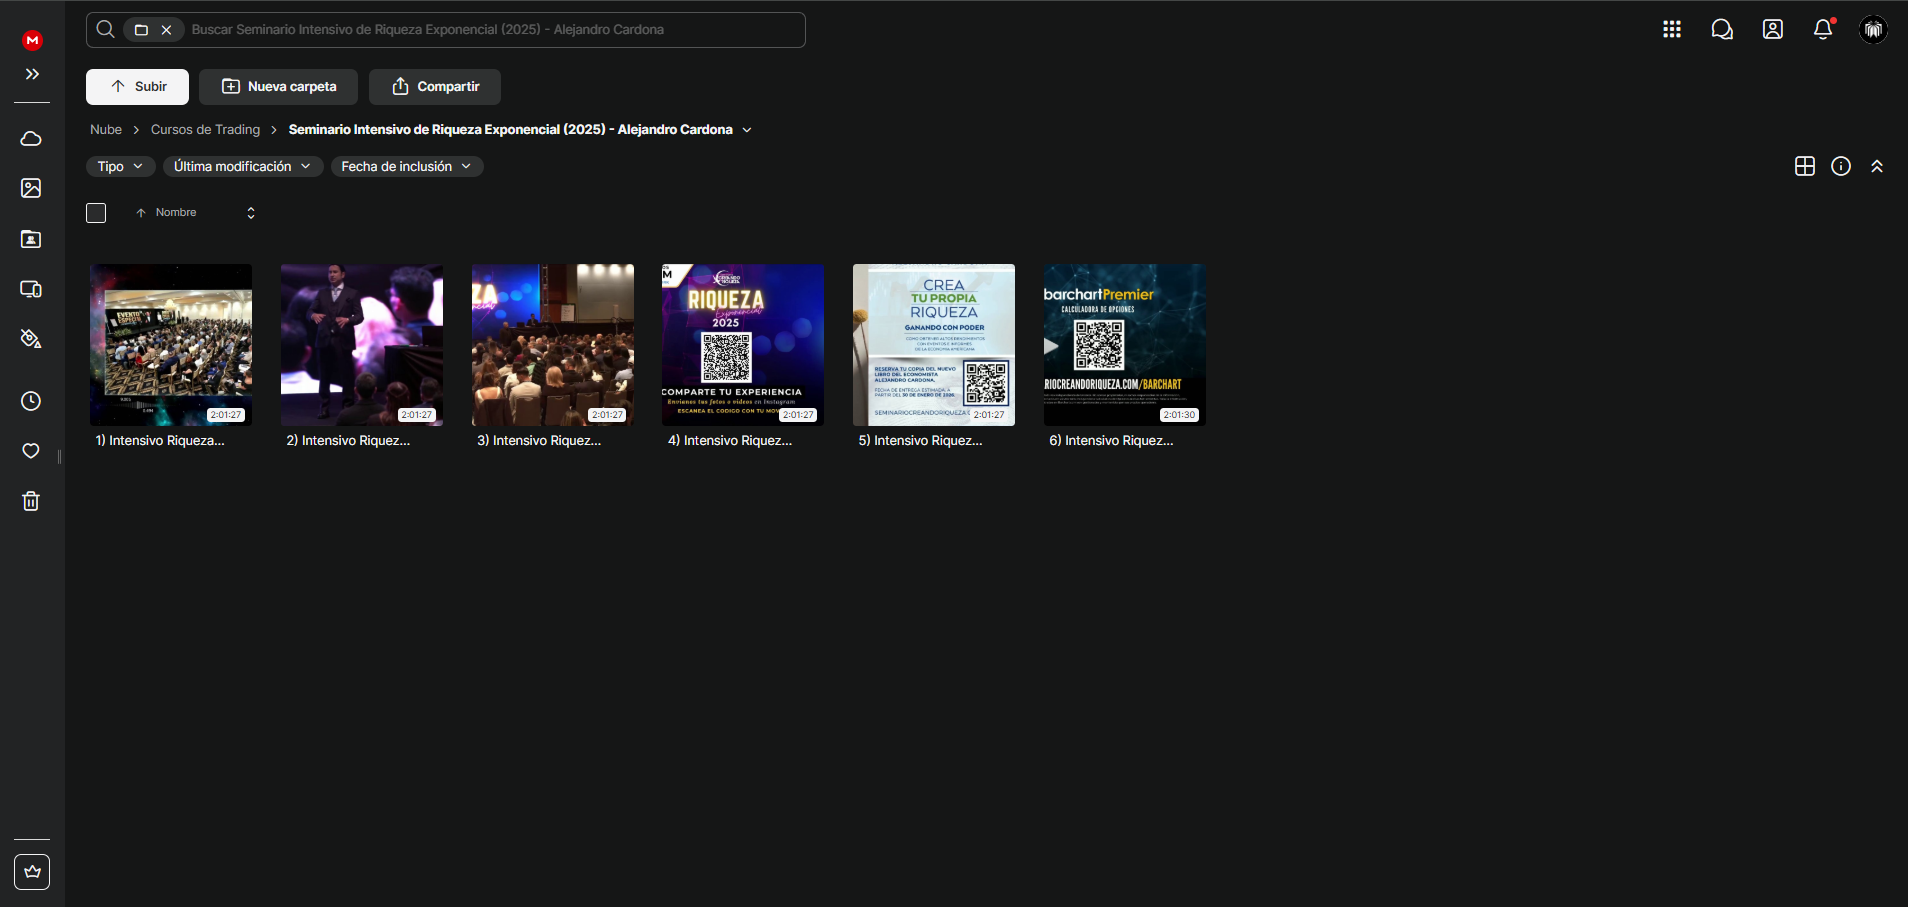Open Cloud drive from the sidebar
Image resolution: width=1908 pixels, height=907 pixels.
(31, 138)
